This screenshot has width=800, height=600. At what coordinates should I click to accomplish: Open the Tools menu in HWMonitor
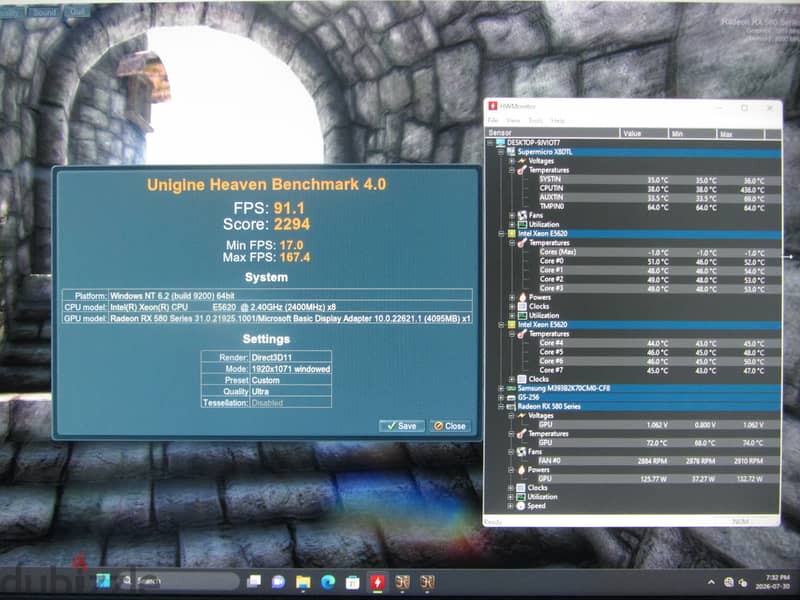(535, 120)
